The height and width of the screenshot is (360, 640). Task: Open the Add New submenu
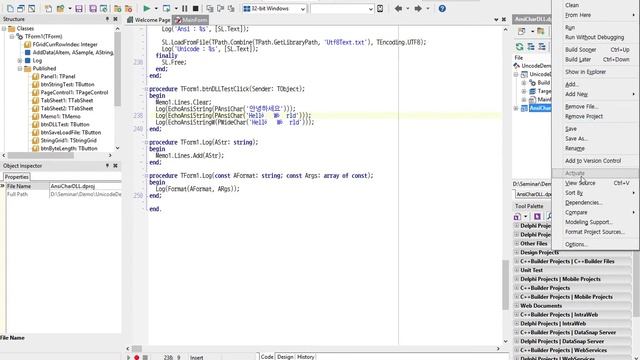click(594, 94)
